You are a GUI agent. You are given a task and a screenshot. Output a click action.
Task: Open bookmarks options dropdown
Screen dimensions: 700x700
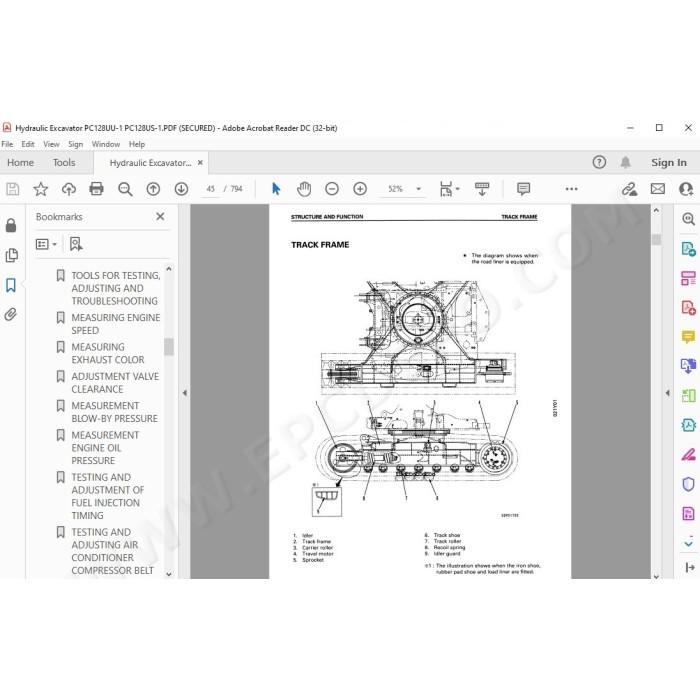click(x=46, y=244)
